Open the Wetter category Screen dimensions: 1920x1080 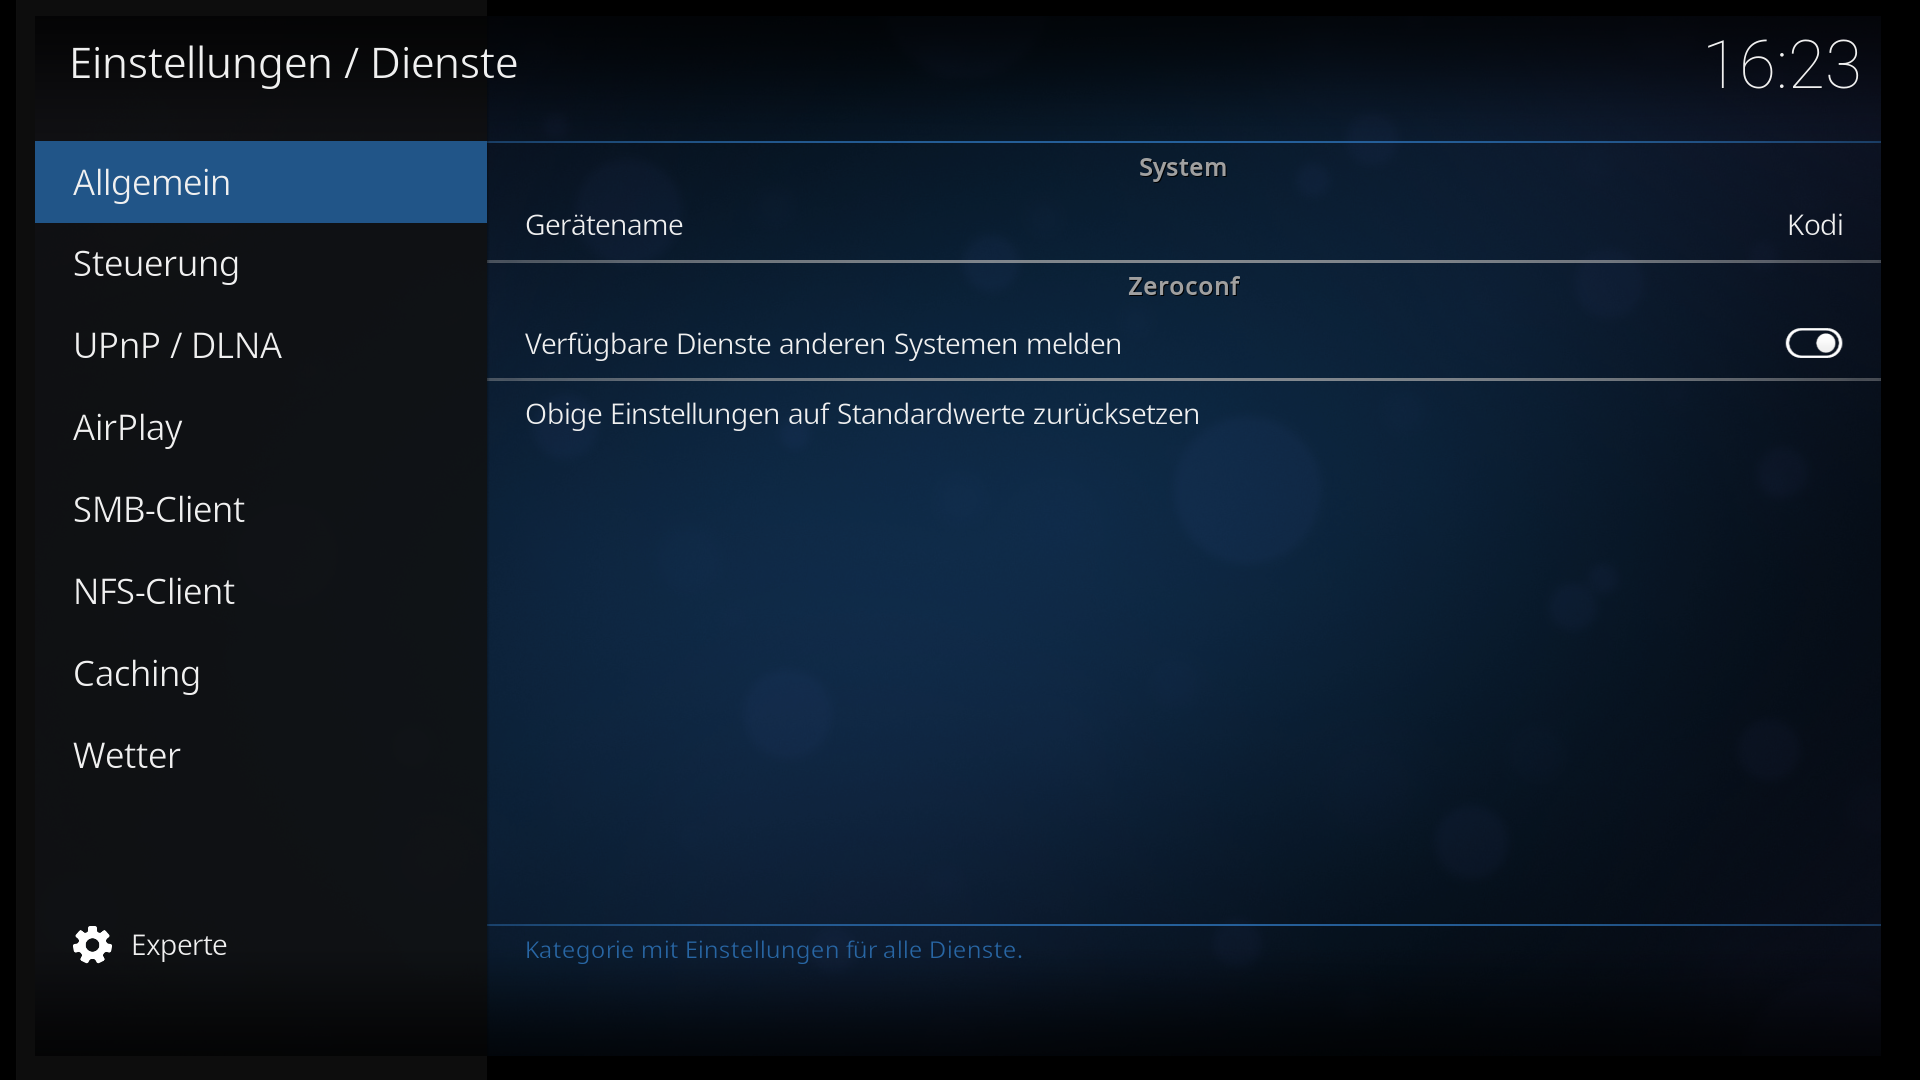click(260, 756)
